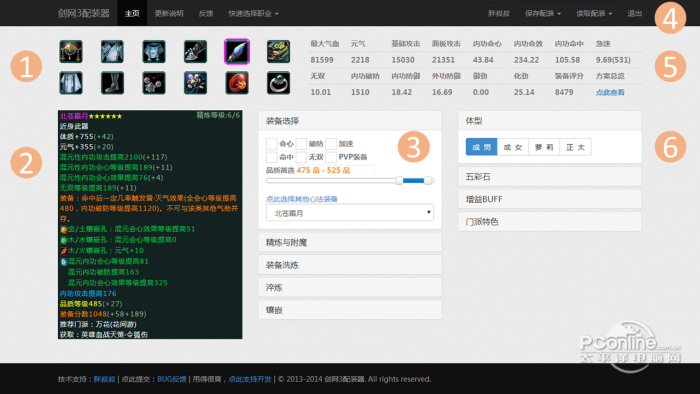Check the 无双 filter checkbox
Screen dimensions: 700x394
click(x=301, y=157)
